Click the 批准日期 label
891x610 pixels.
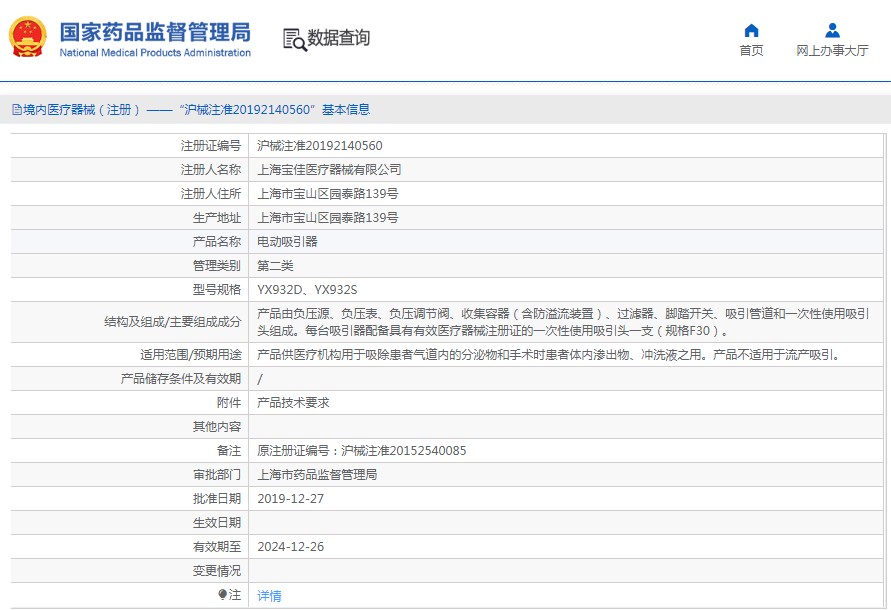(216, 499)
